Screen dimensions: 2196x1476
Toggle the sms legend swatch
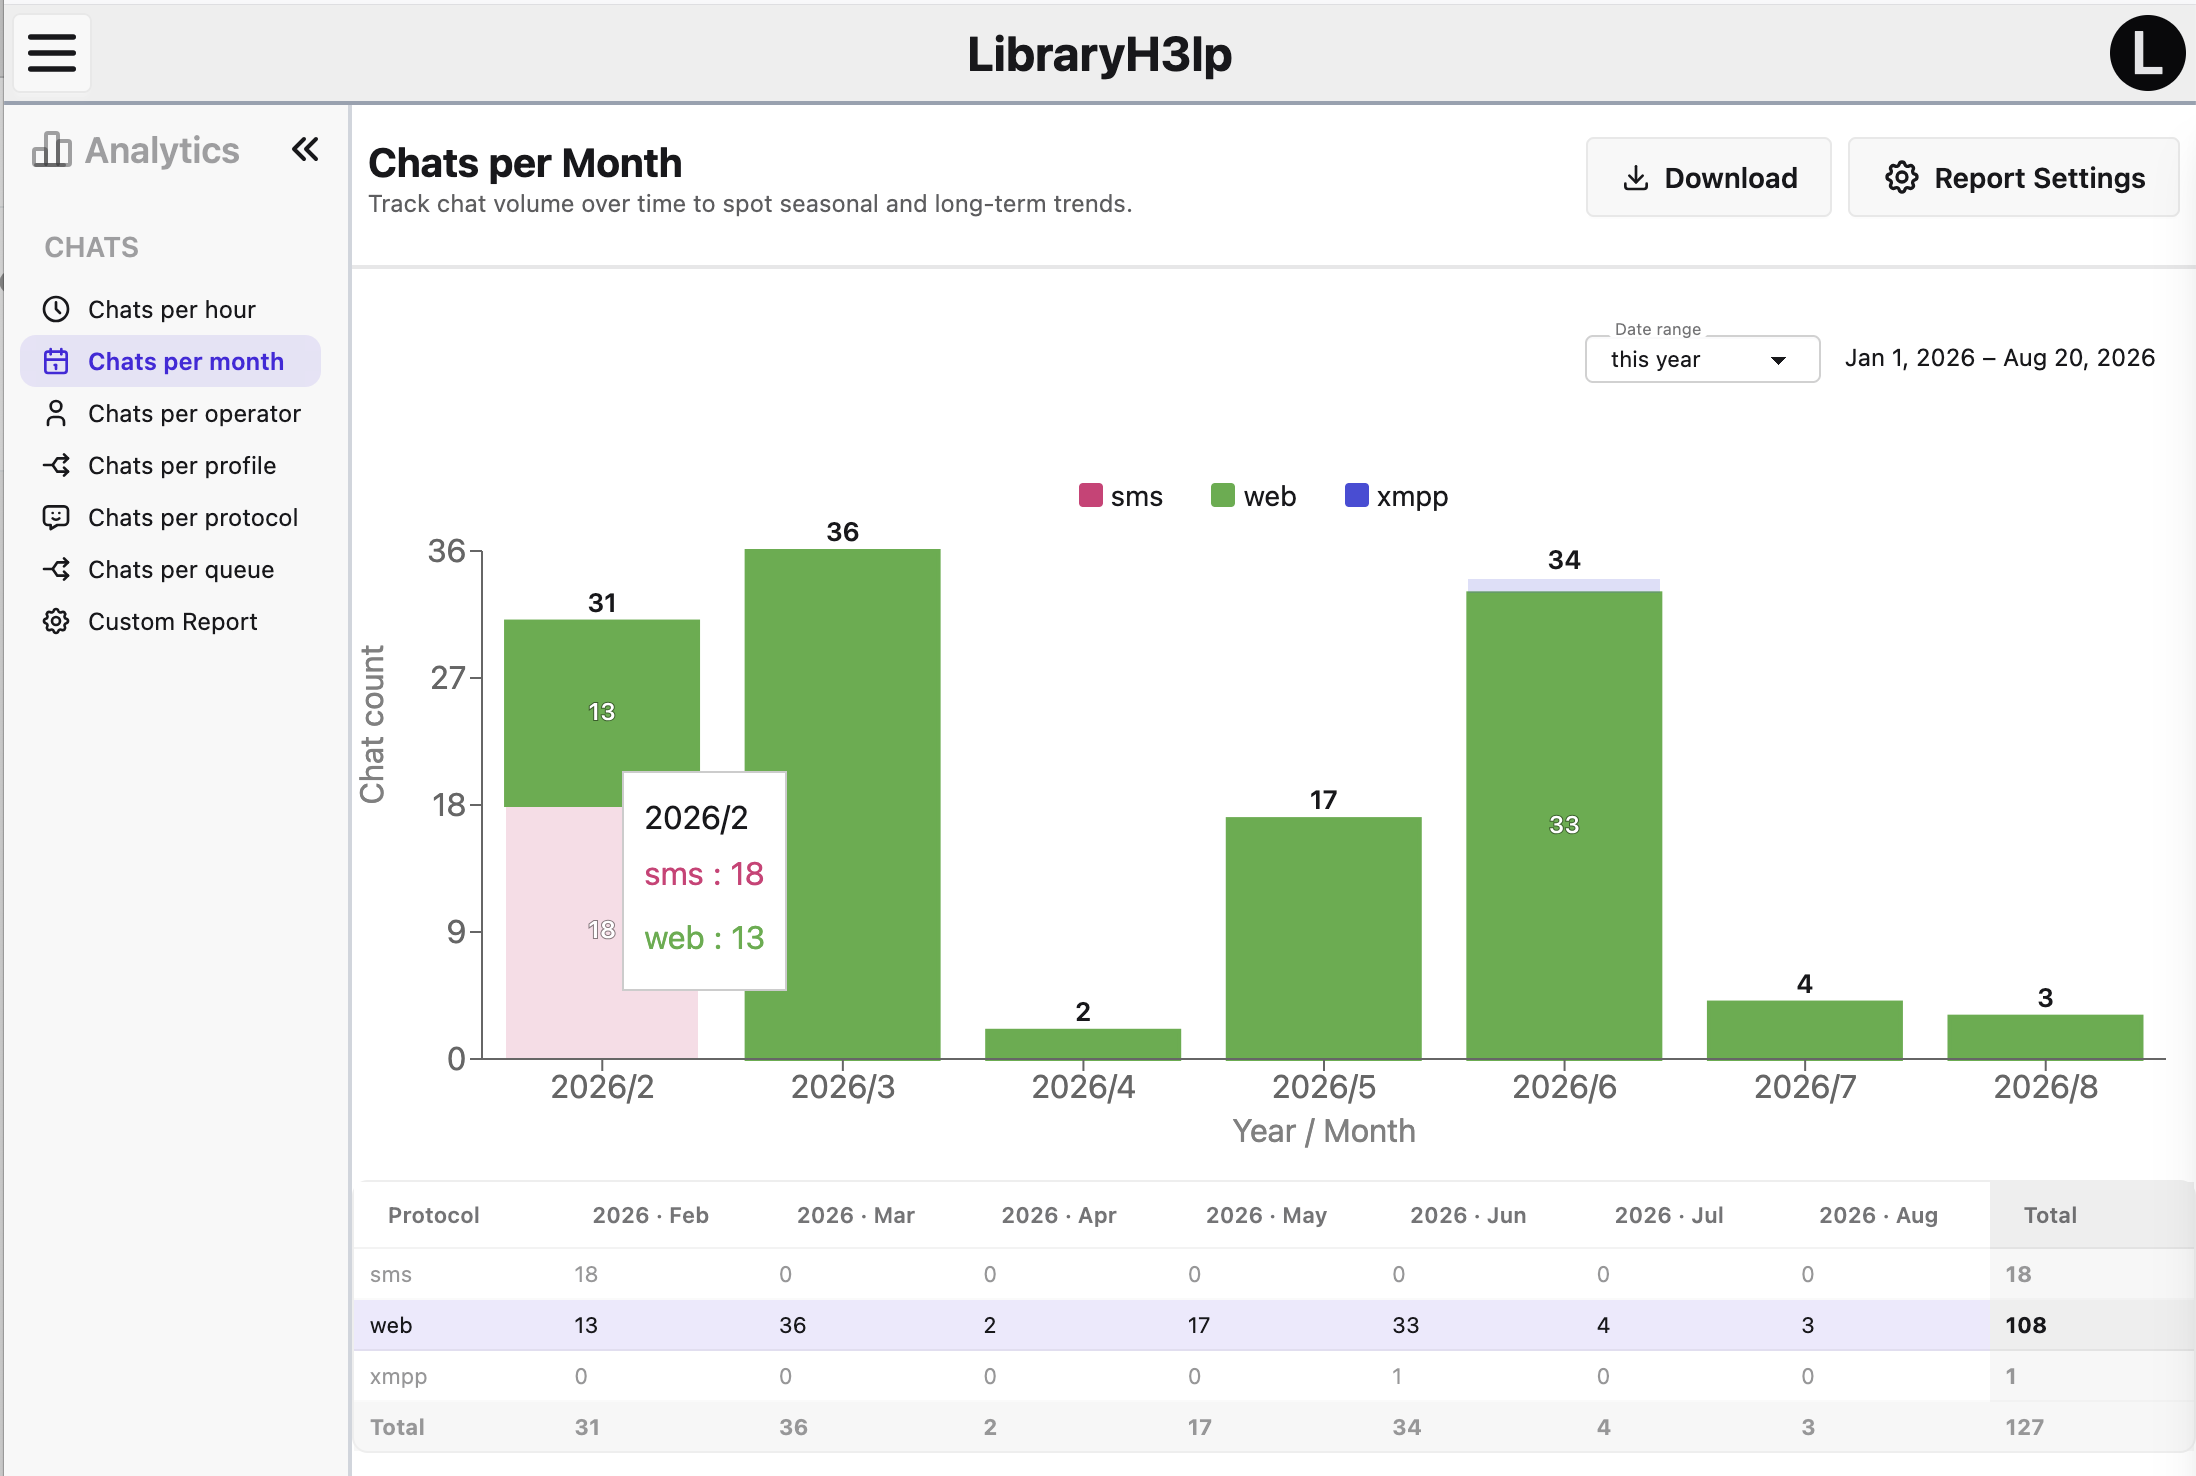tap(1091, 495)
